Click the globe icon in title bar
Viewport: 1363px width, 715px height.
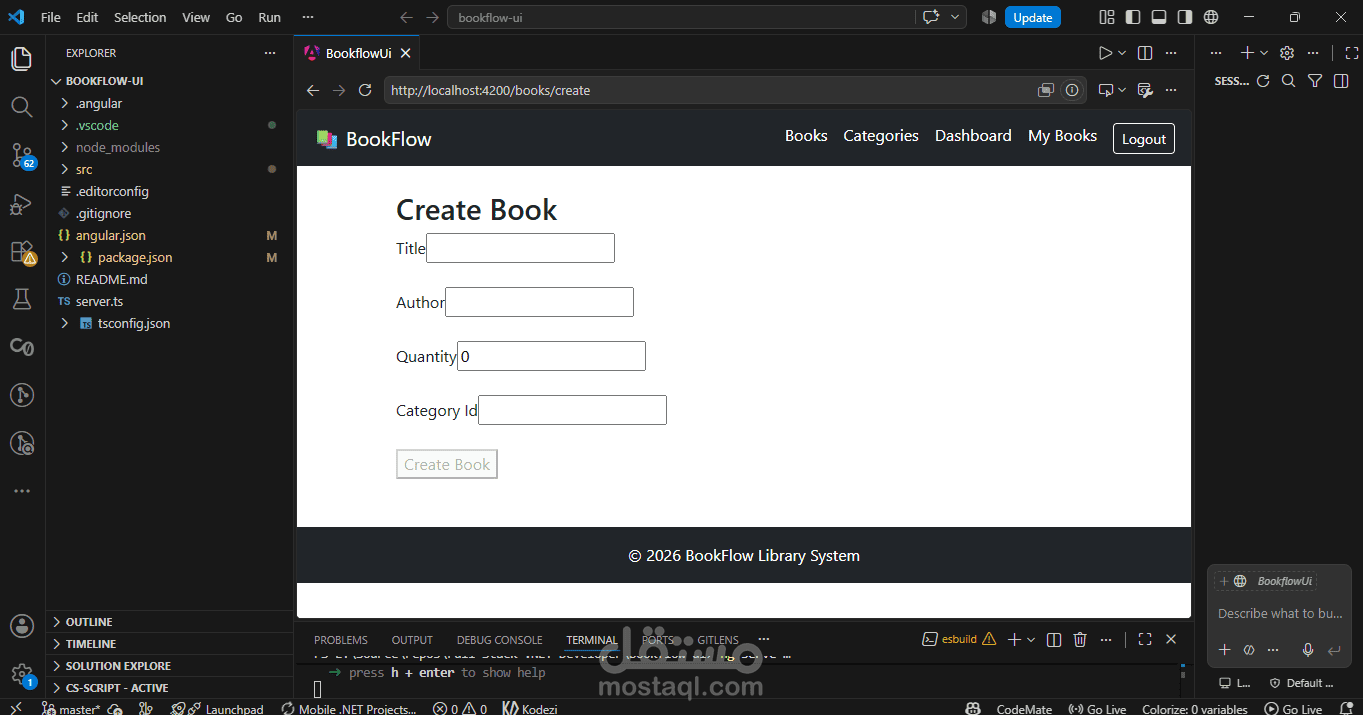click(1211, 17)
